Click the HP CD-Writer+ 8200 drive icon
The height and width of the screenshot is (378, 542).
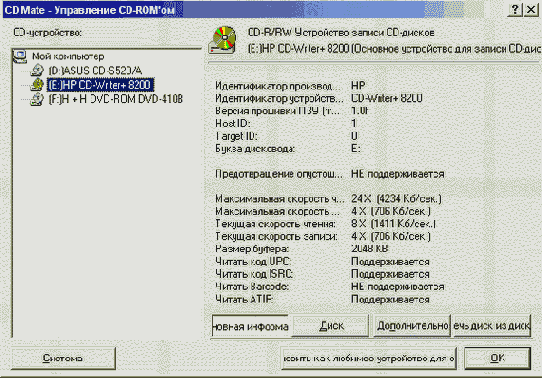coord(37,85)
